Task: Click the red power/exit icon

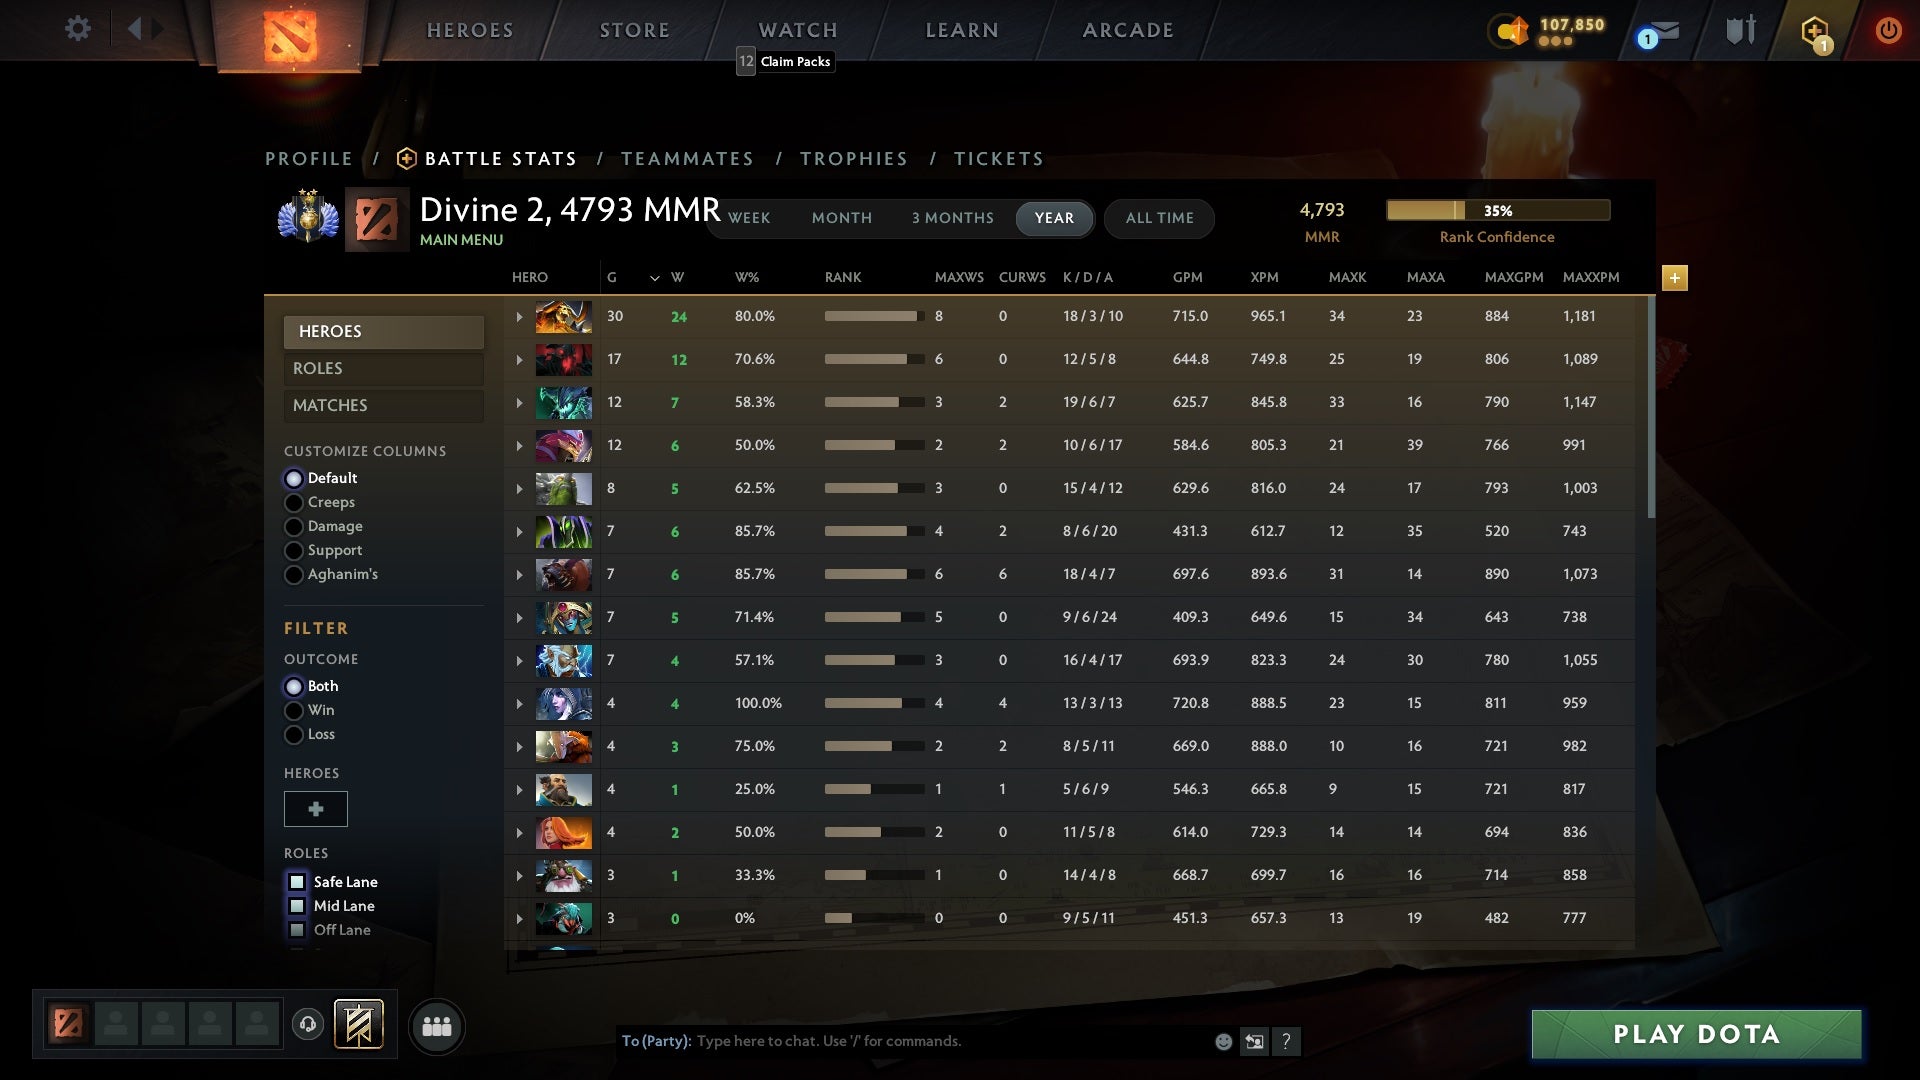Action: 1888,29
